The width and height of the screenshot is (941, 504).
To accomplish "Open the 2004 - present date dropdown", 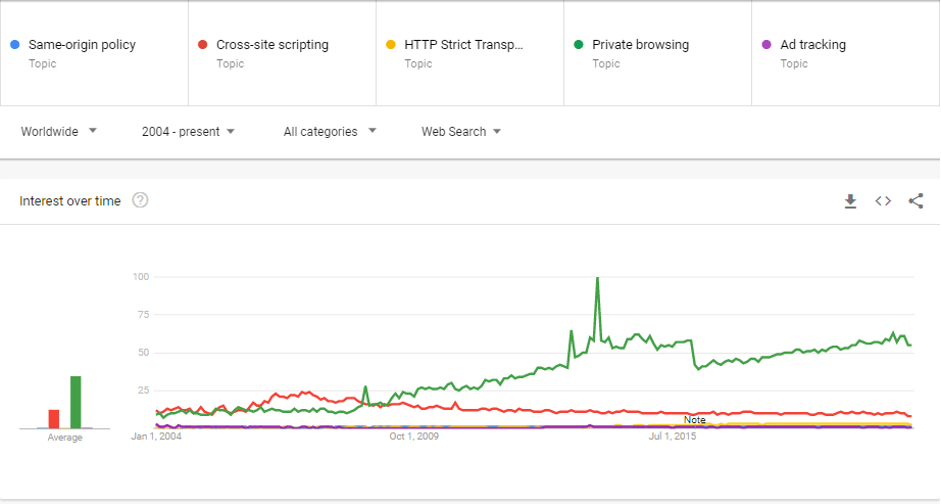I will (x=188, y=132).
